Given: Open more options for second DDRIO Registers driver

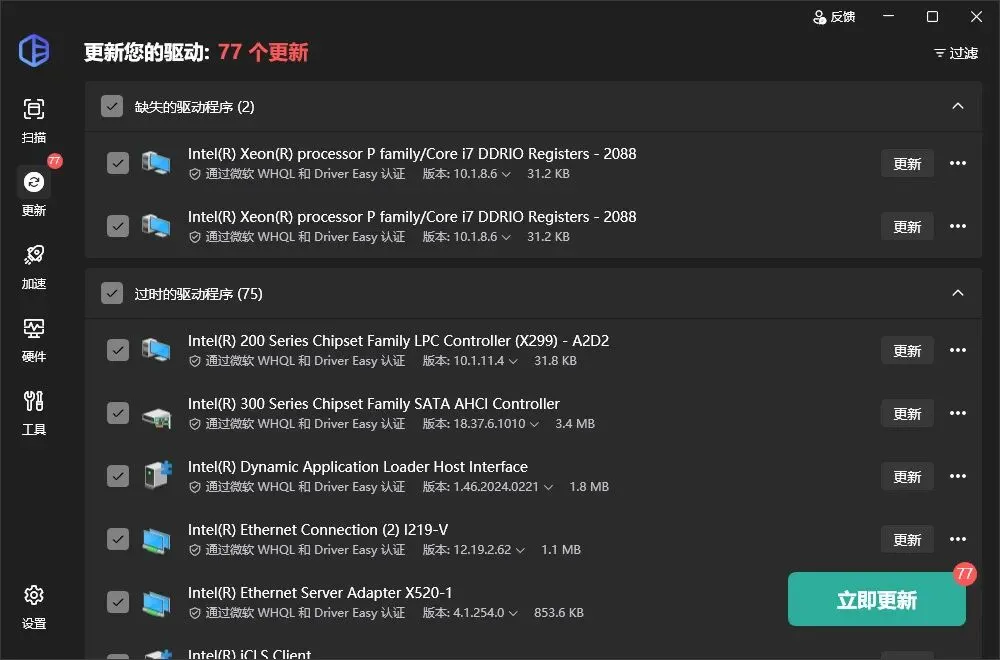Looking at the screenshot, I should (x=957, y=226).
